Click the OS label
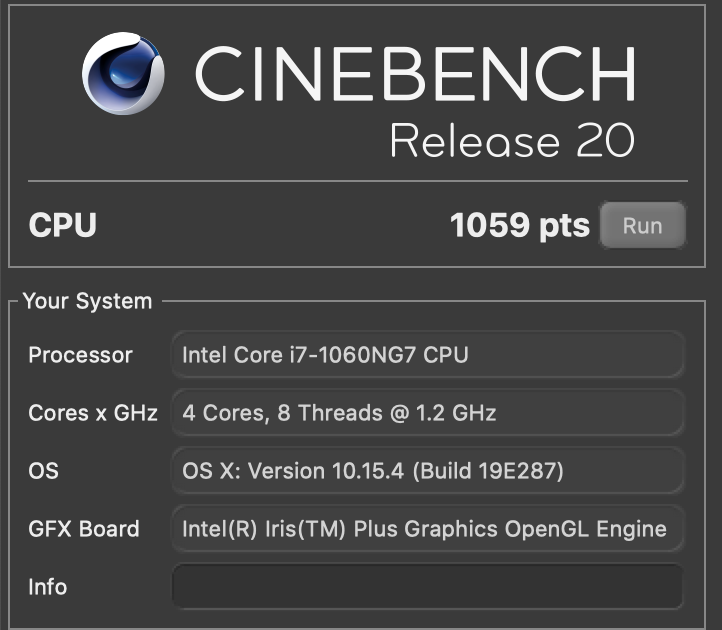This screenshot has width=722, height=630. click(44, 471)
